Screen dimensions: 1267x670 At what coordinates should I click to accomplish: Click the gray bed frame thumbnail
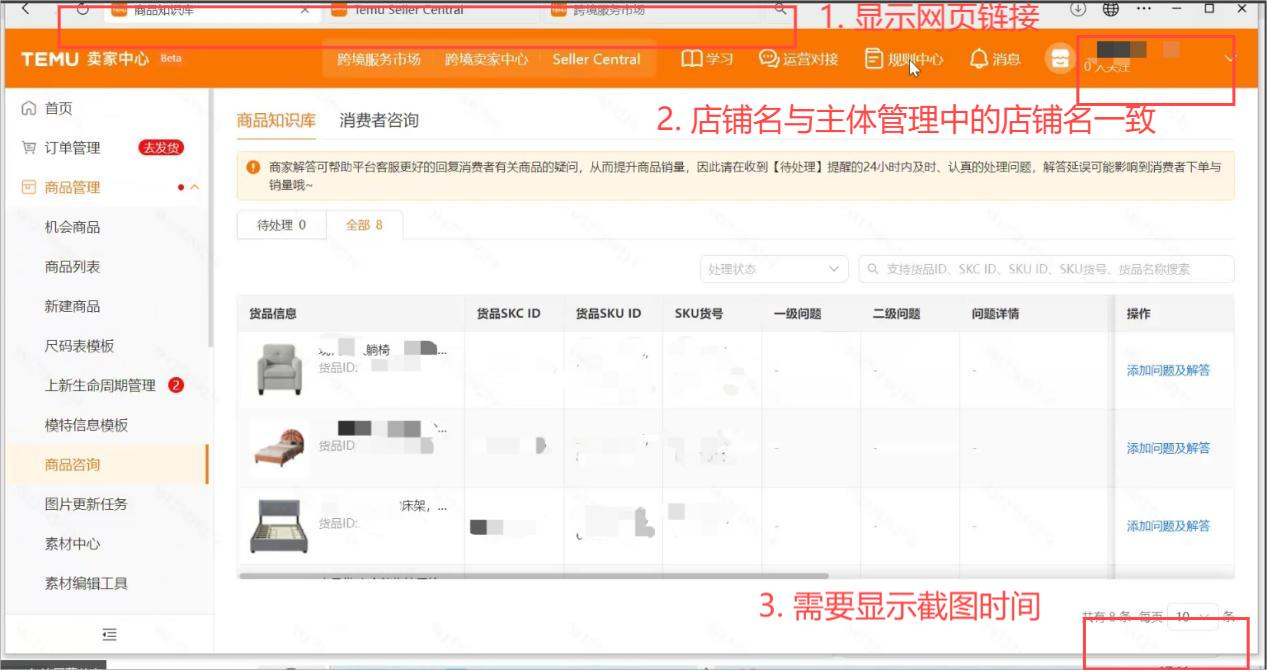point(279,526)
